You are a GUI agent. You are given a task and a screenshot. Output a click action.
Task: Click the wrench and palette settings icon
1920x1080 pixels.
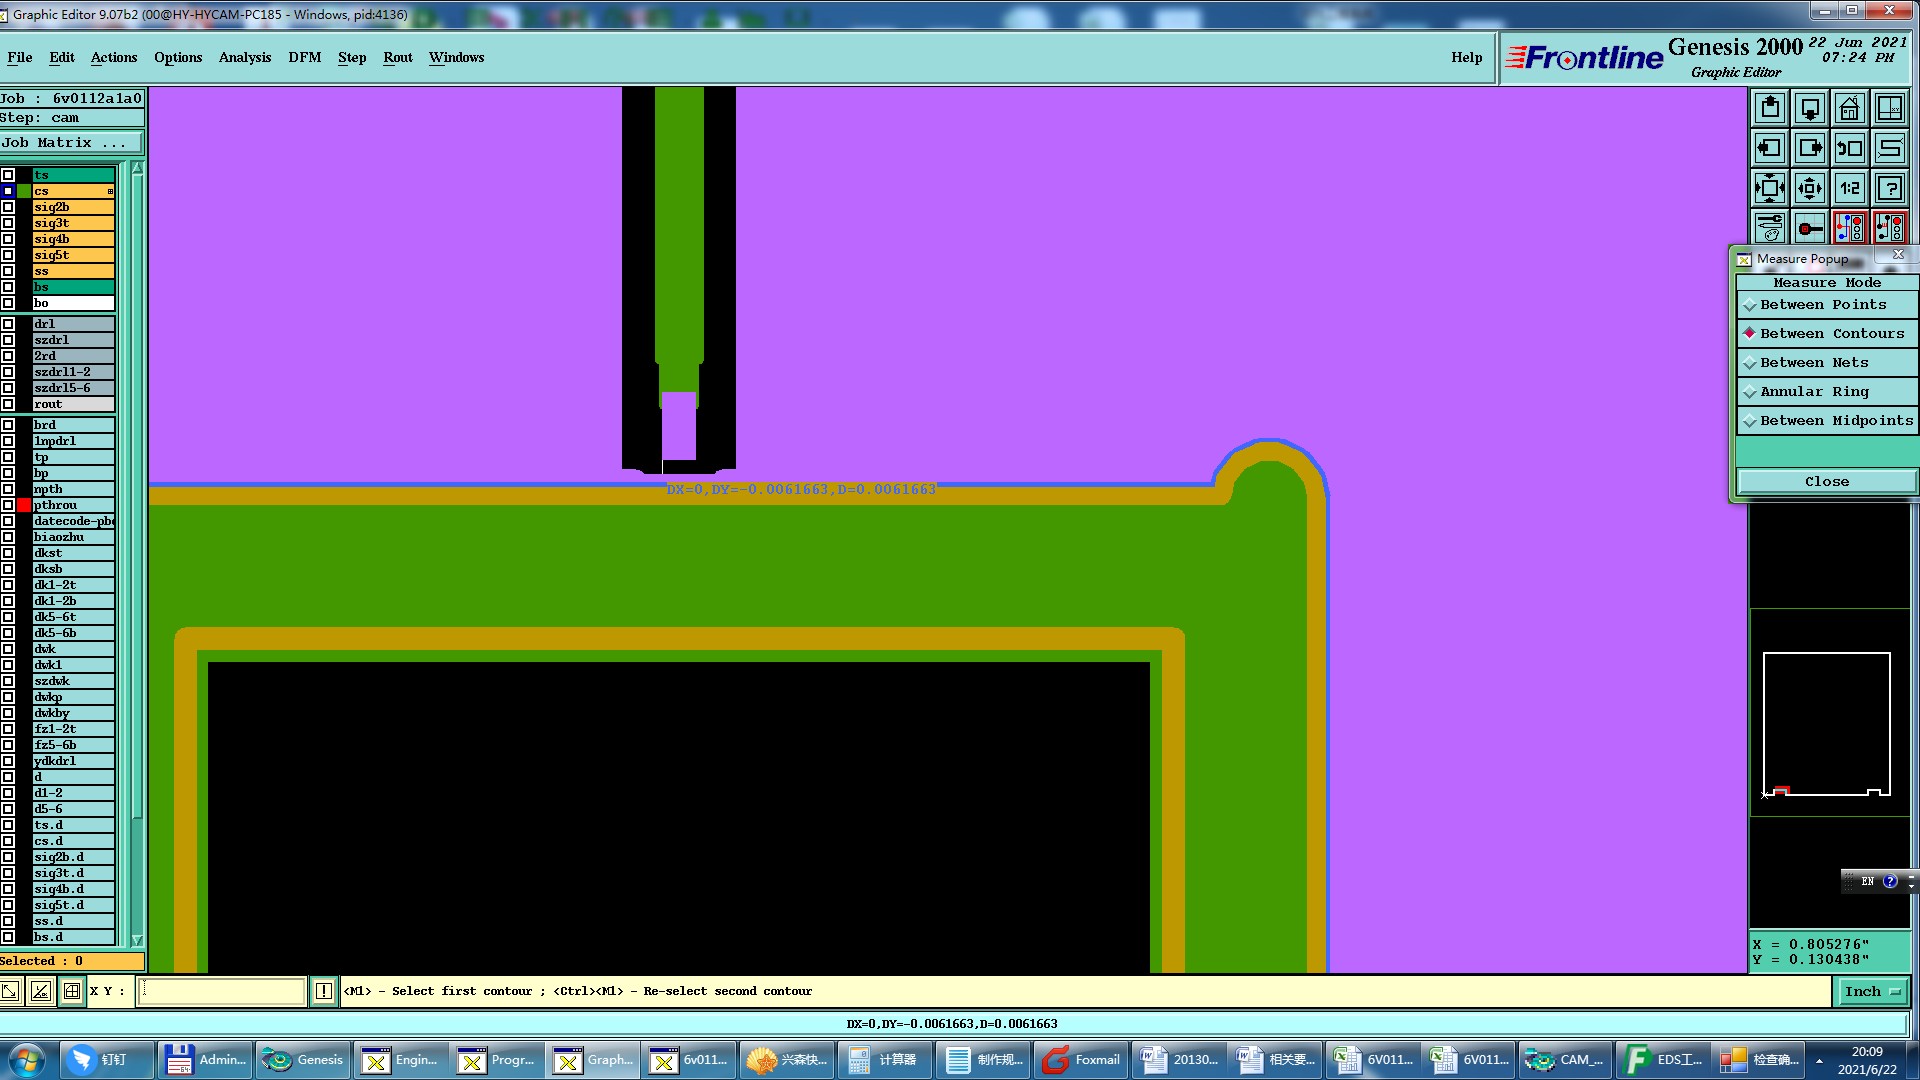pyautogui.click(x=1770, y=228)
